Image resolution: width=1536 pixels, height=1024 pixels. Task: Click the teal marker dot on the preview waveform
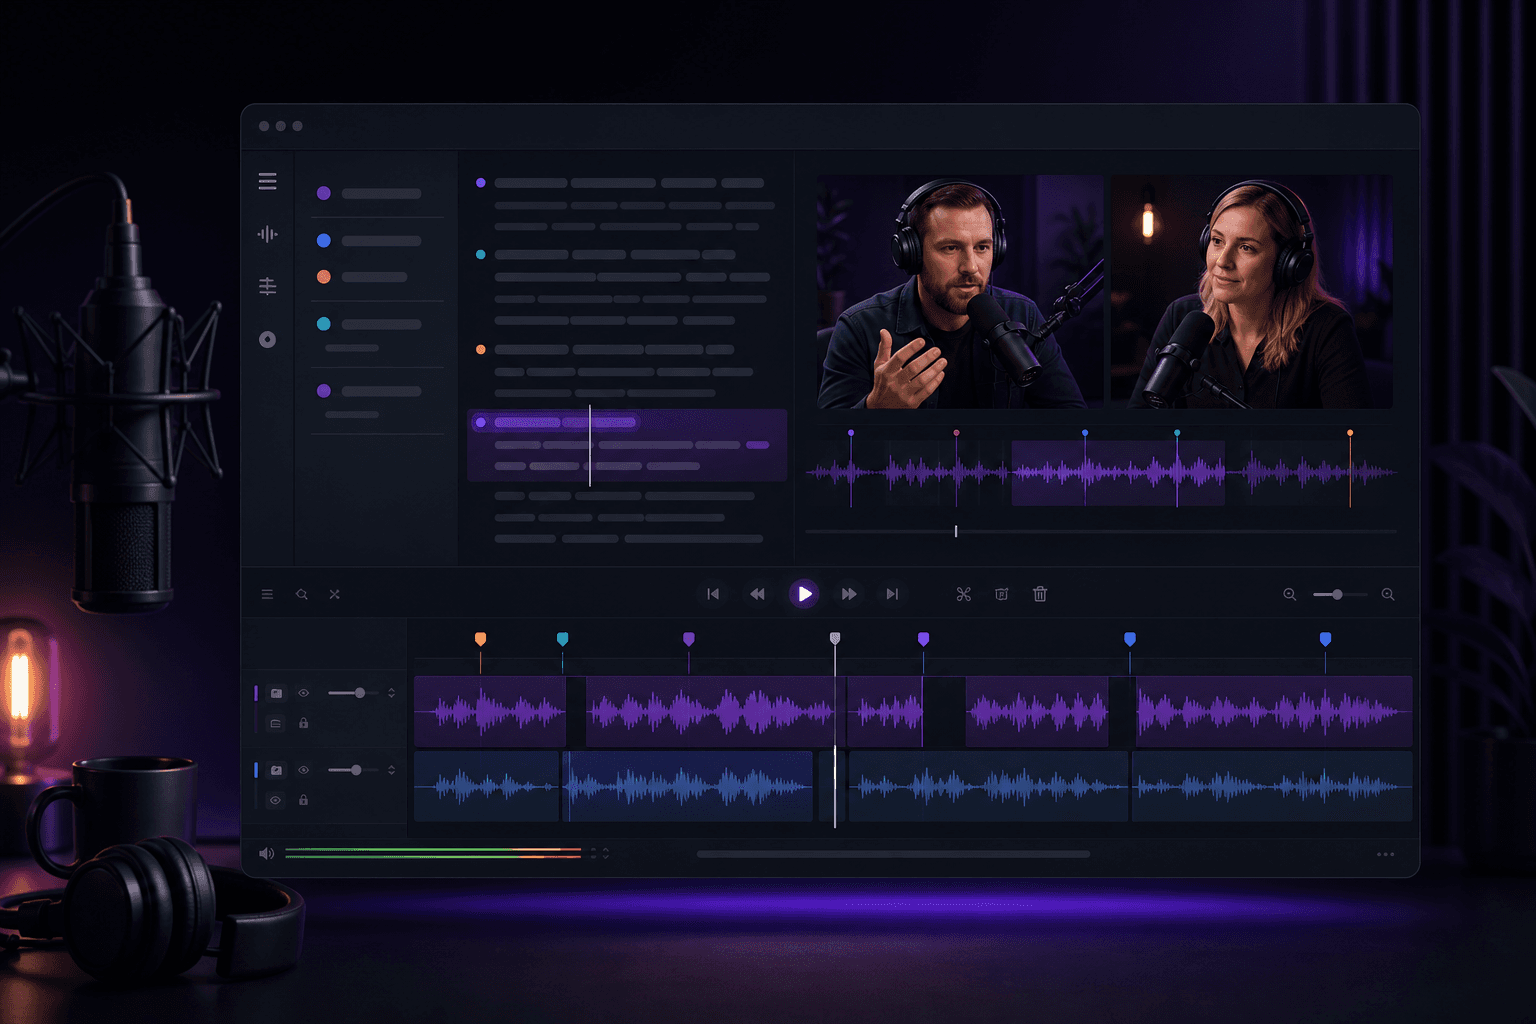pyautogui.click(x=1177, y=433)
